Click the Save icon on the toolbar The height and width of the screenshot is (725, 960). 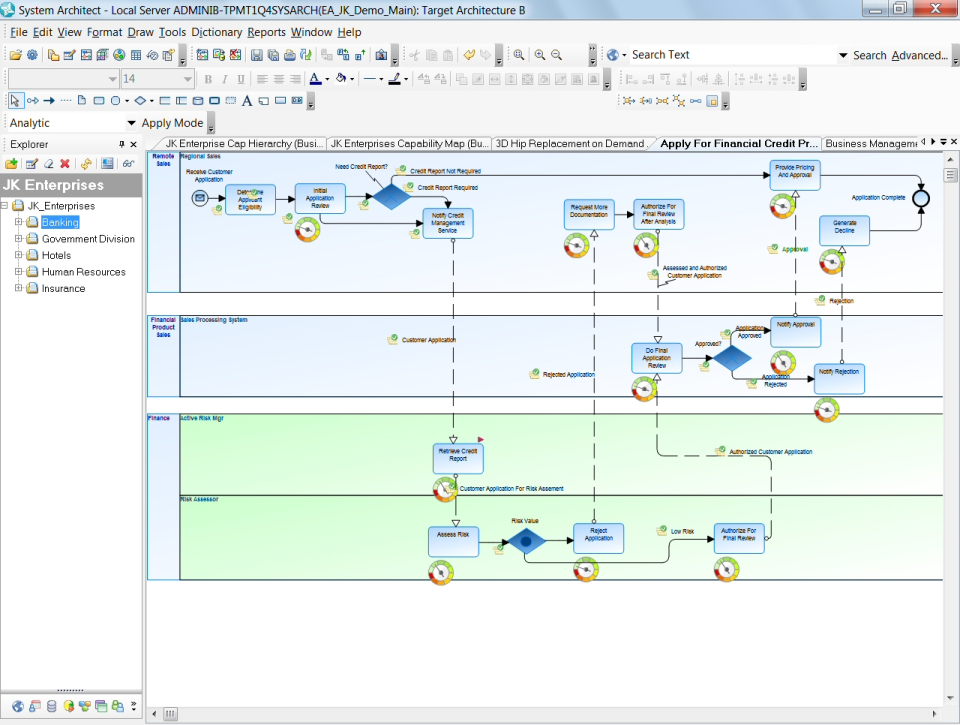[257, 54]
